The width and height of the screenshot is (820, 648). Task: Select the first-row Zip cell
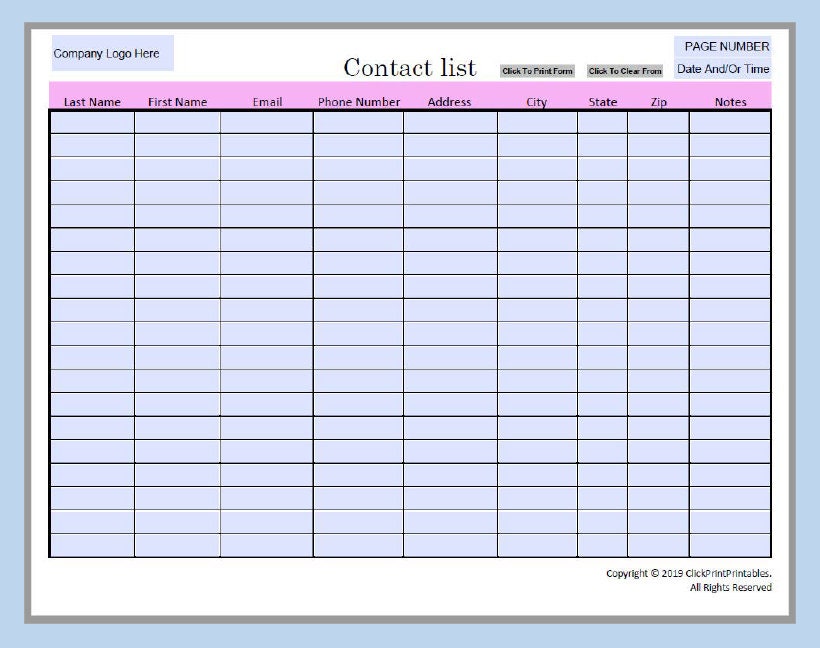coord(658,122)
